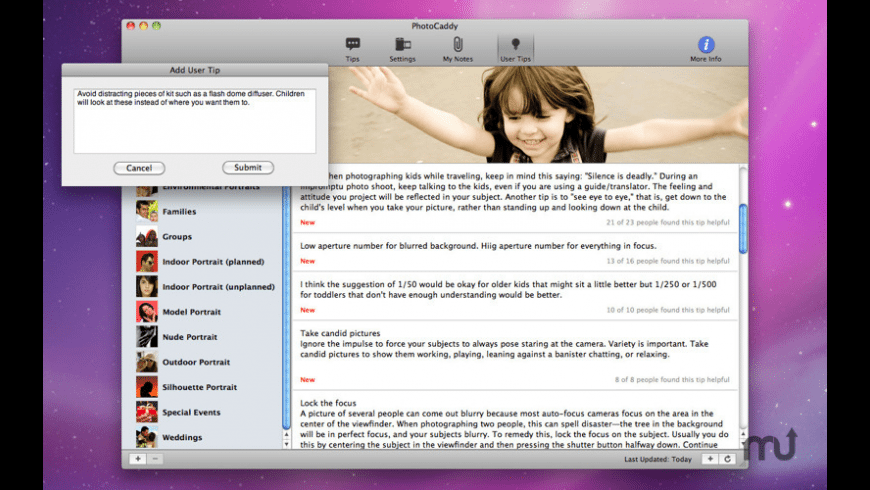
Task: Click the Last Updated: Today status text
Action: click(658, 459)
